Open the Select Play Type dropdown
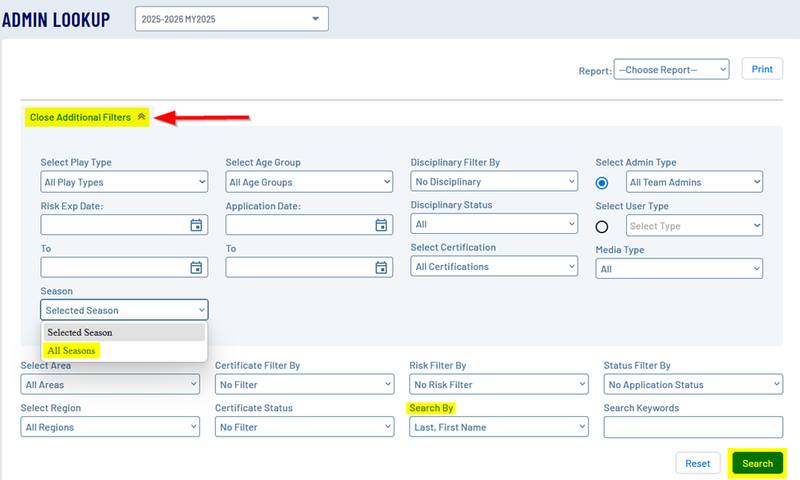The image size is (800, 480). [x=124, y=182]
